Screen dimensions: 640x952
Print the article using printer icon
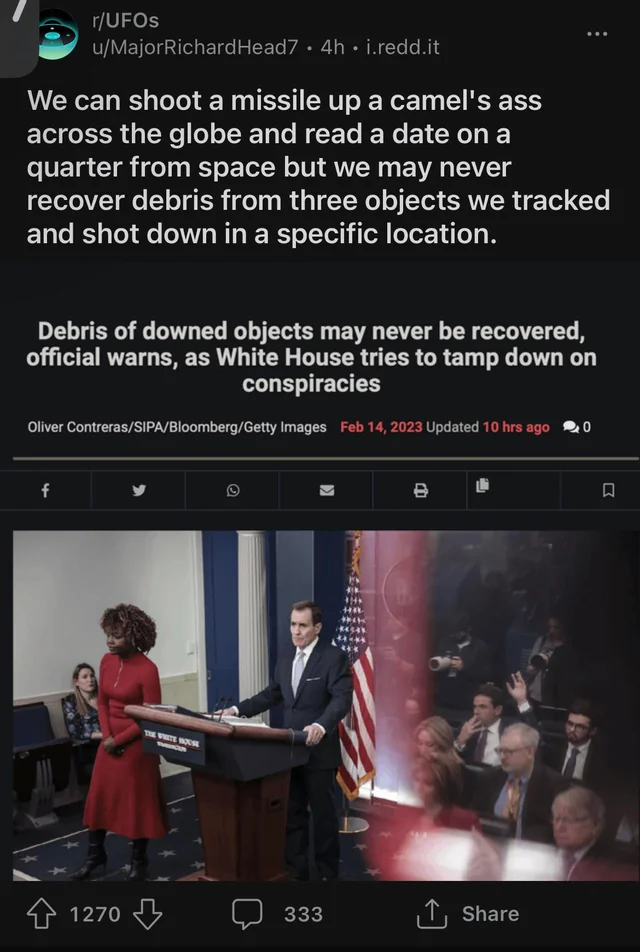coord(421,490)
